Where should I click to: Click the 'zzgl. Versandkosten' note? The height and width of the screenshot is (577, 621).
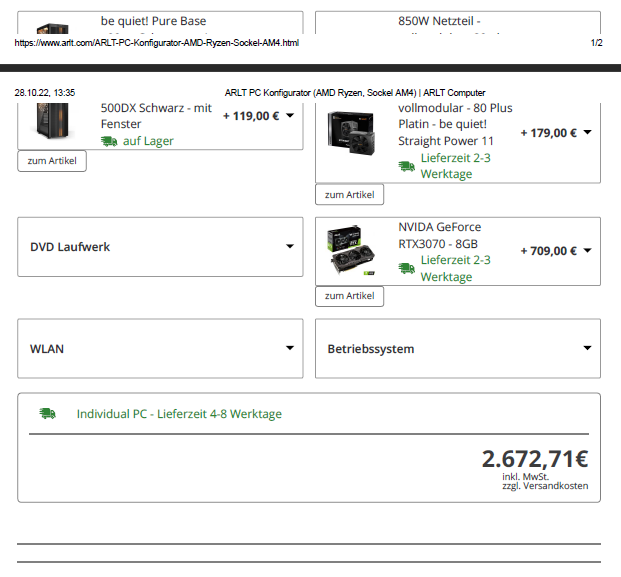[545, 486]
